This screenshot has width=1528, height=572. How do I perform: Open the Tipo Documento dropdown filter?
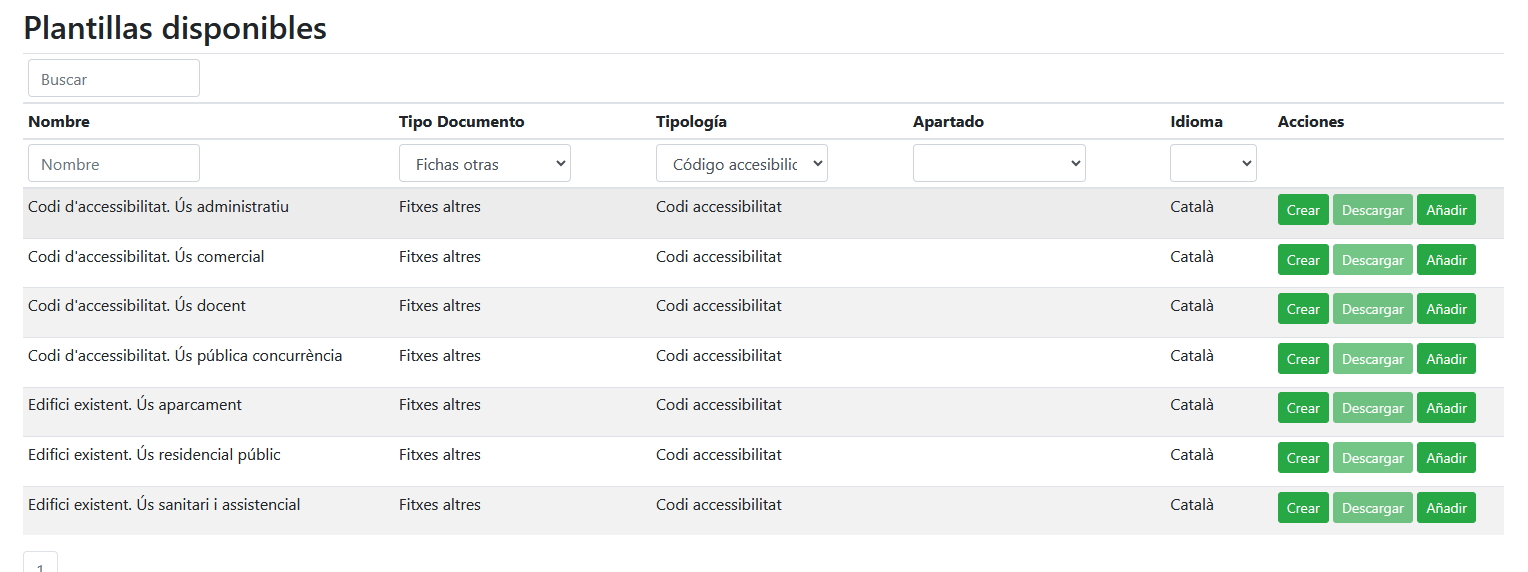484,164
